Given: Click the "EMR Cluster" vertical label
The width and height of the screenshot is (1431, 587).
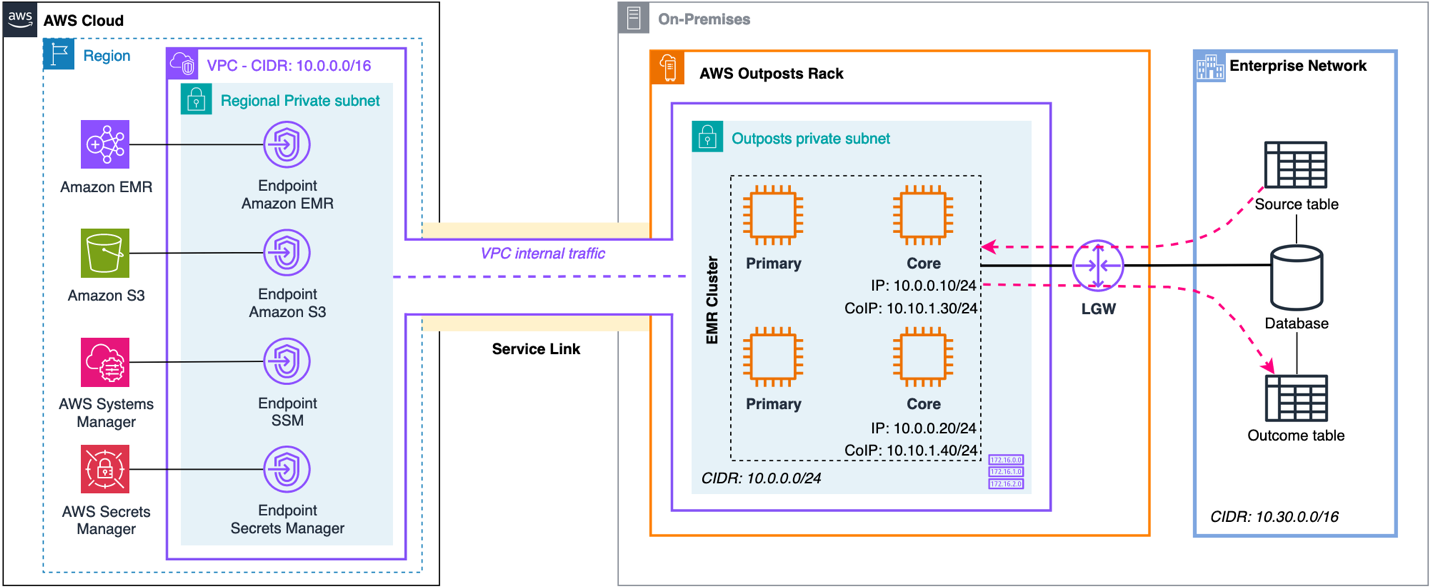Looking at the screenshot, I should tap(713, 300).
